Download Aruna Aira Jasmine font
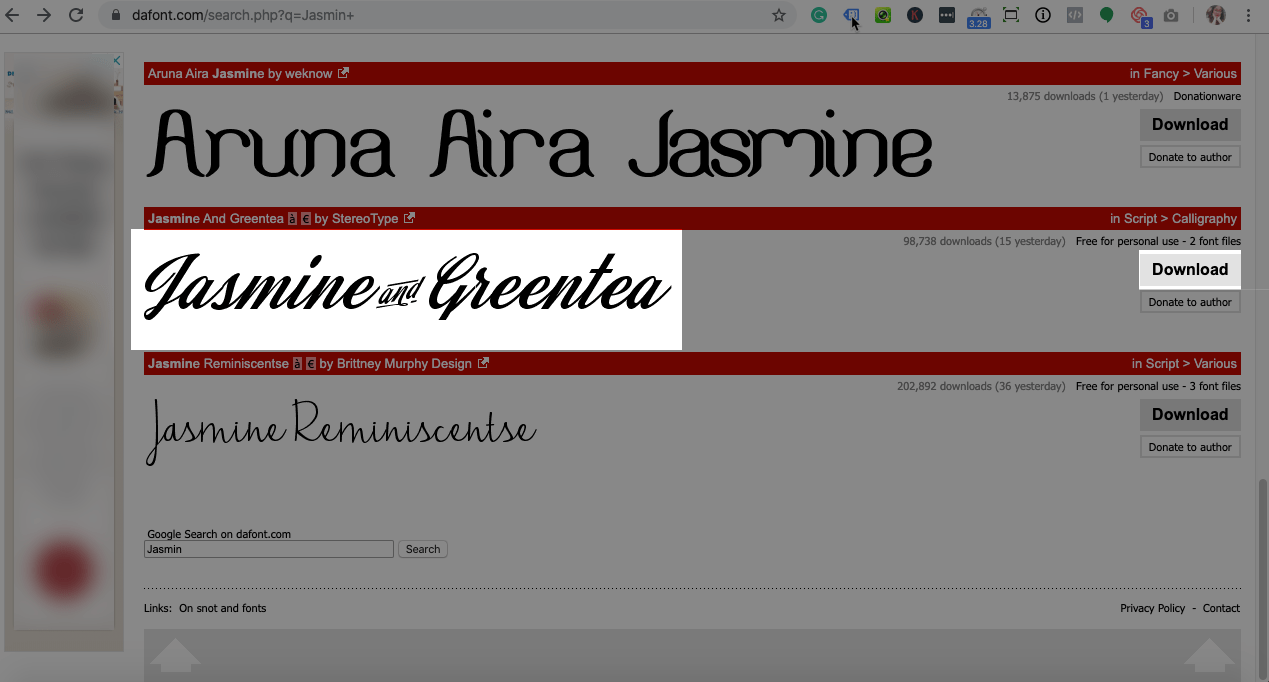This screenshot has width=1269, height=682. (x=1190, y=124)
